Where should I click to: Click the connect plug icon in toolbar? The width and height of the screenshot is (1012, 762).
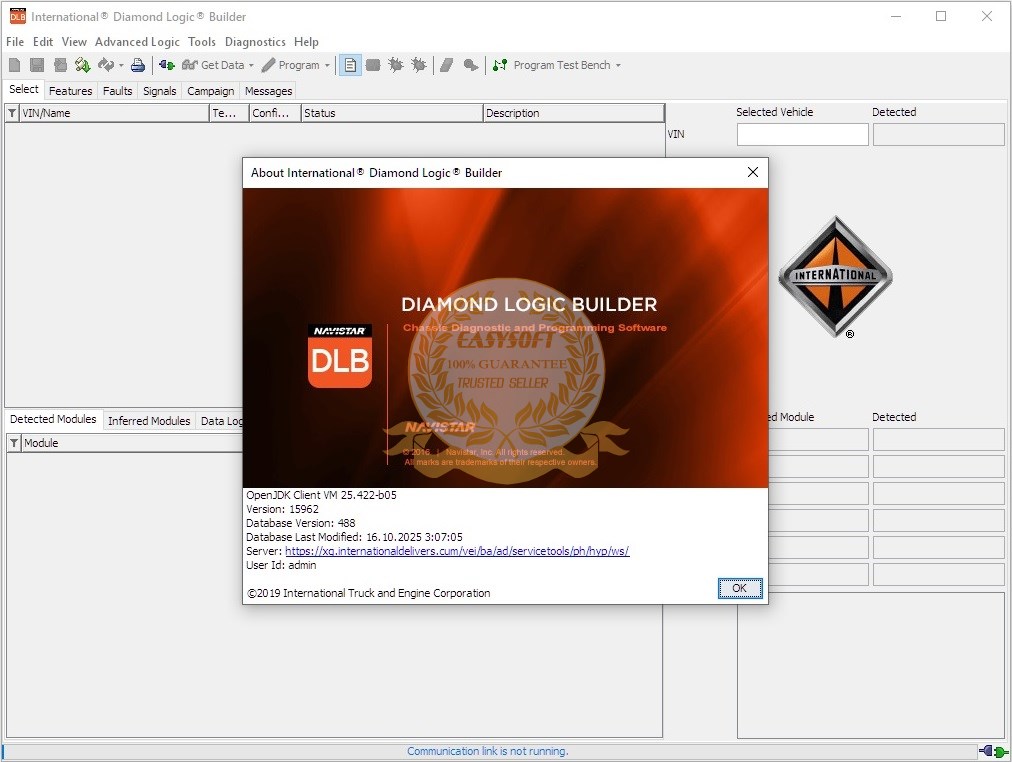coord(167,65)
